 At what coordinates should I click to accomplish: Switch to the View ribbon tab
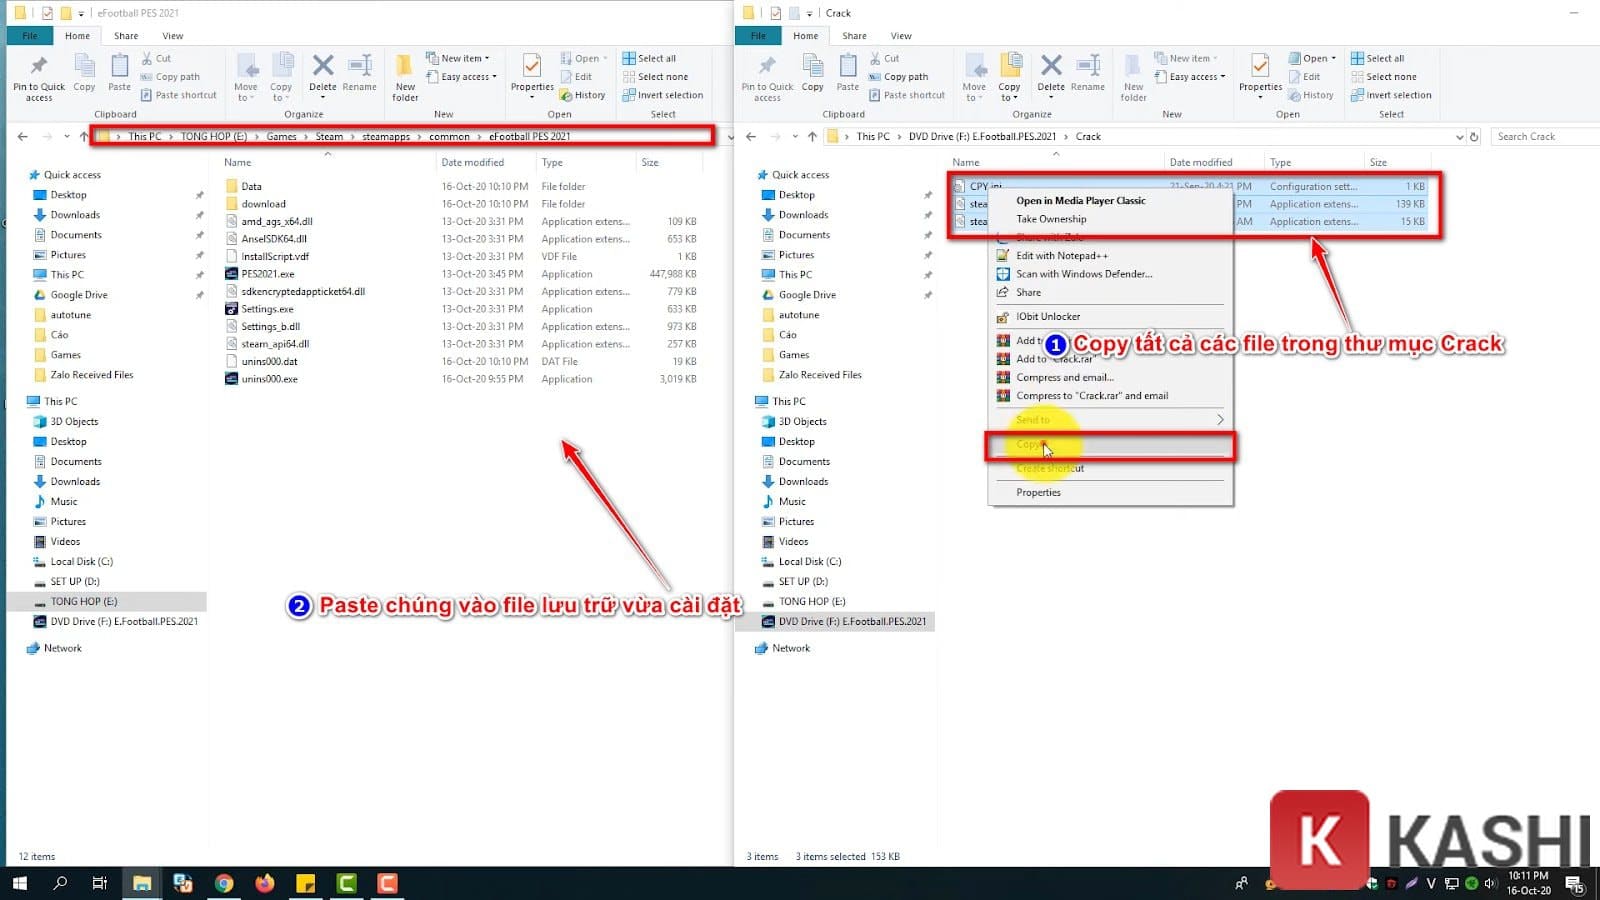click(173, 35)
